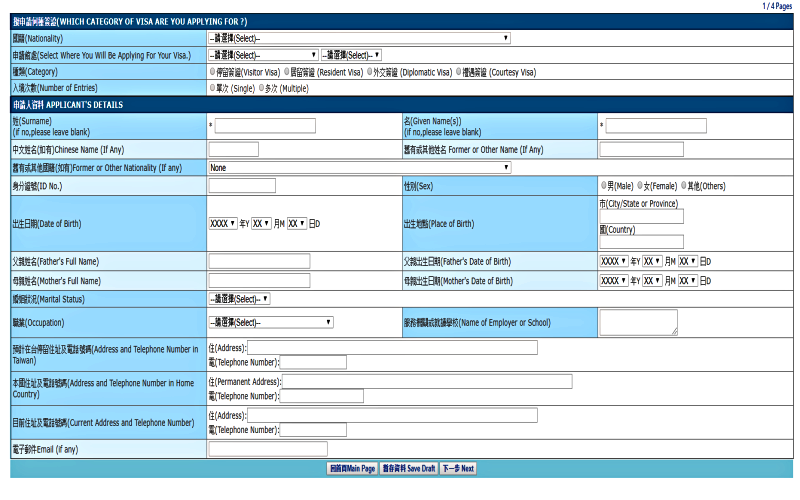Expand Former or Other Nationality dropdown

coord(359,168)
